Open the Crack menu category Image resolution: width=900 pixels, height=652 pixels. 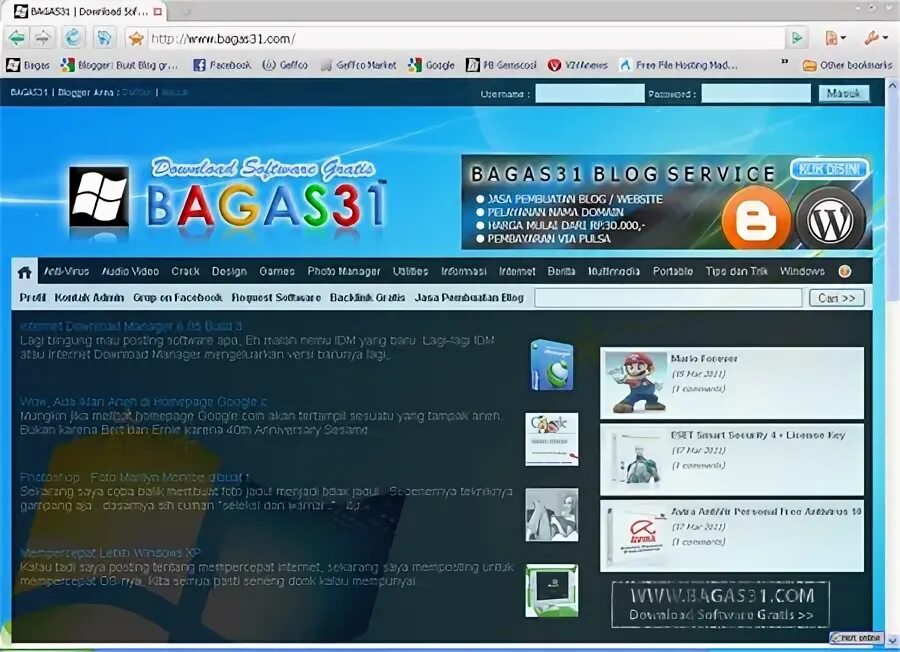coord(185,271)
